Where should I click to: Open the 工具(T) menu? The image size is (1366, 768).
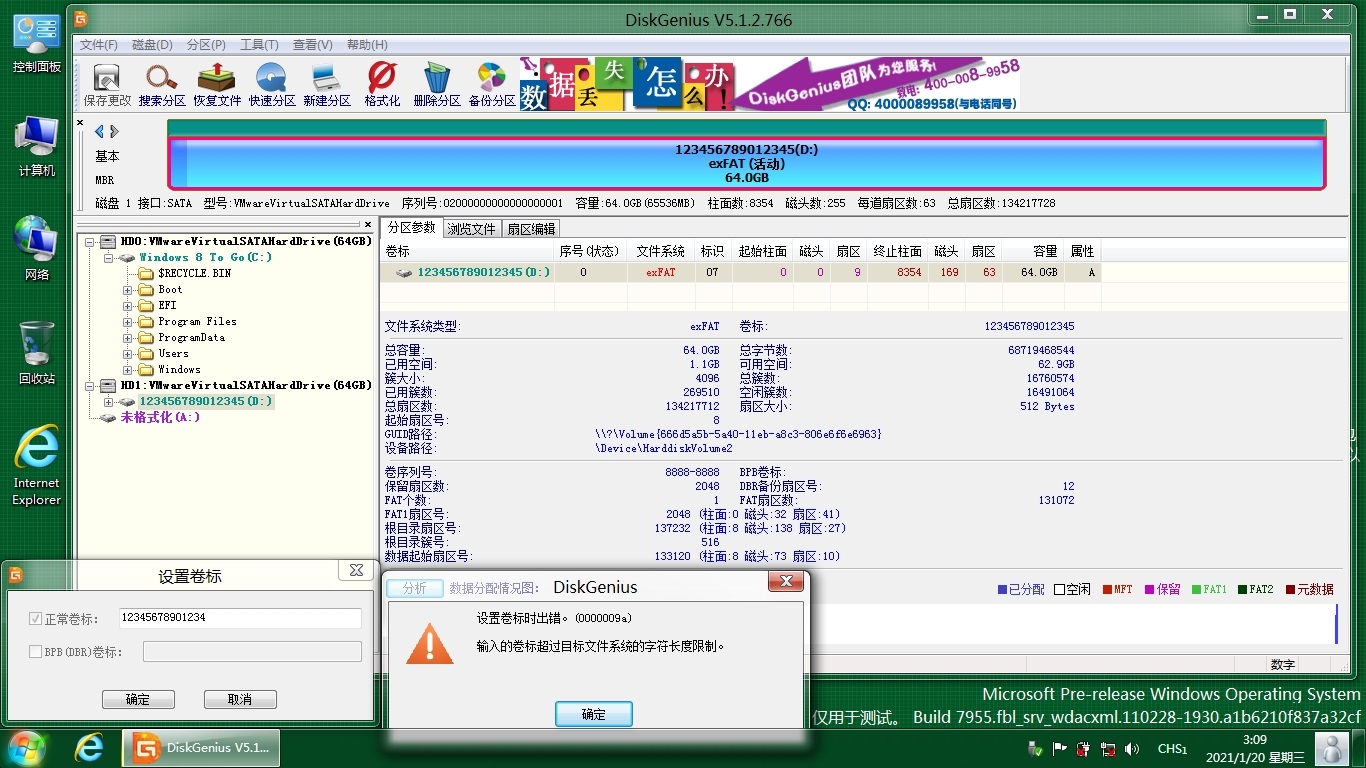pyautogui.click(x=259, y=45)
